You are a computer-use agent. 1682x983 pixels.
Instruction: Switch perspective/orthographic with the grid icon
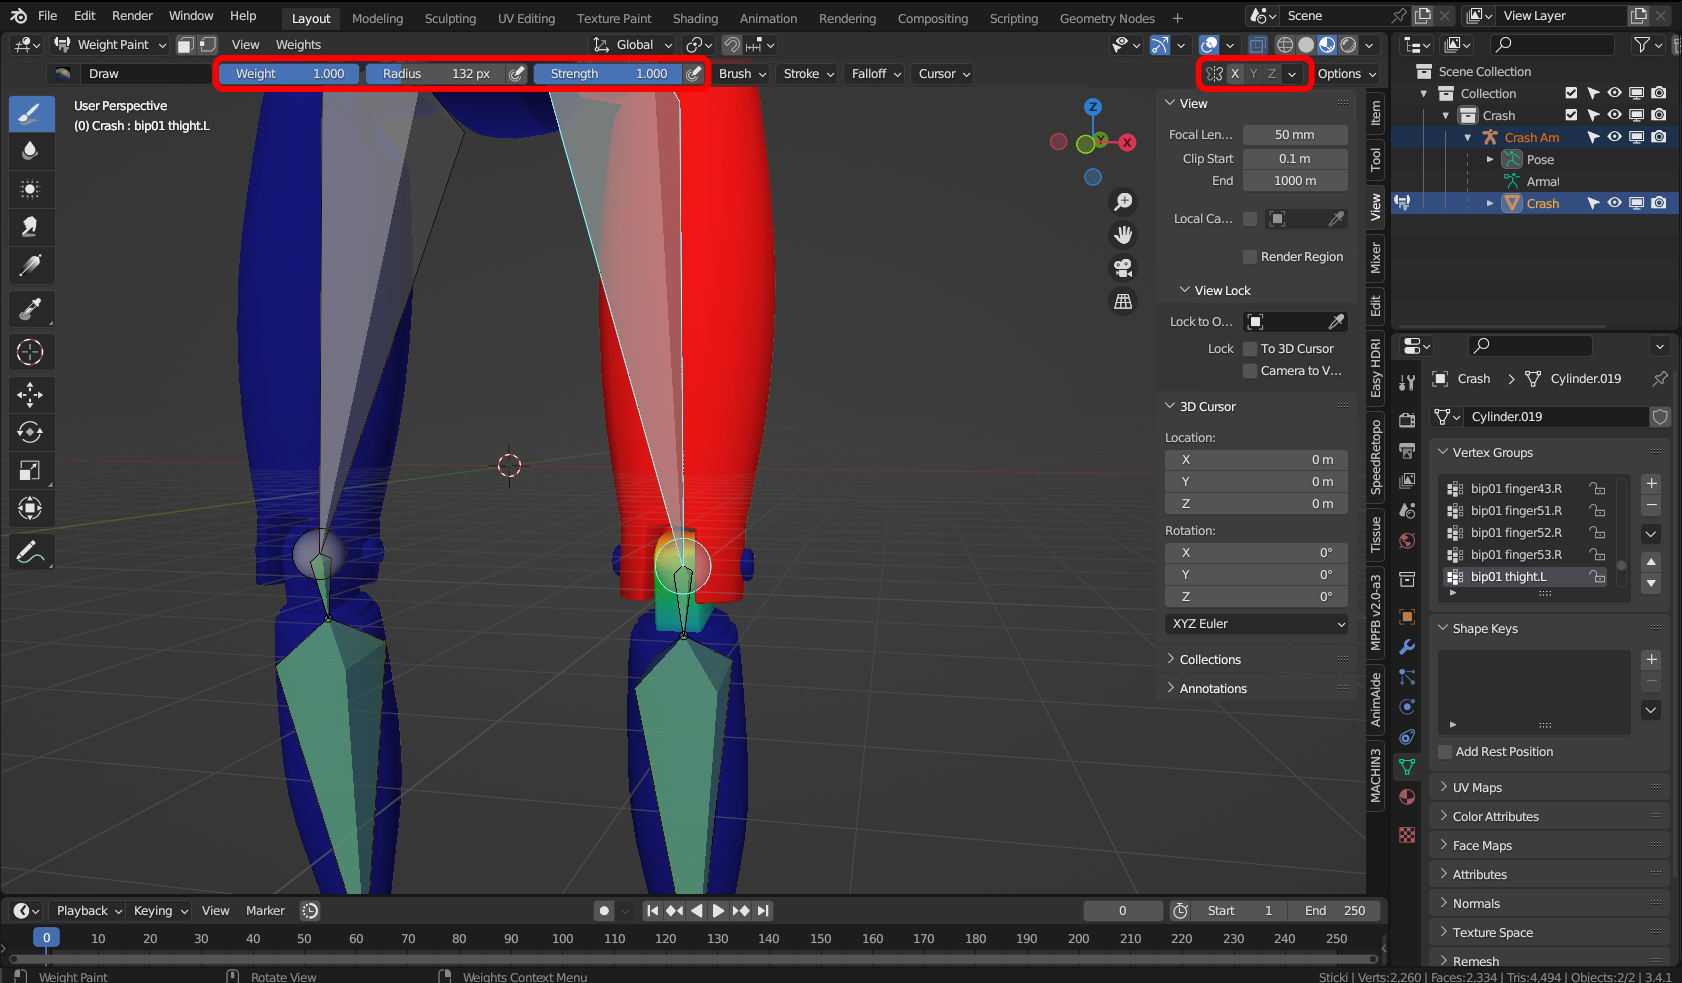[1123, 301]
